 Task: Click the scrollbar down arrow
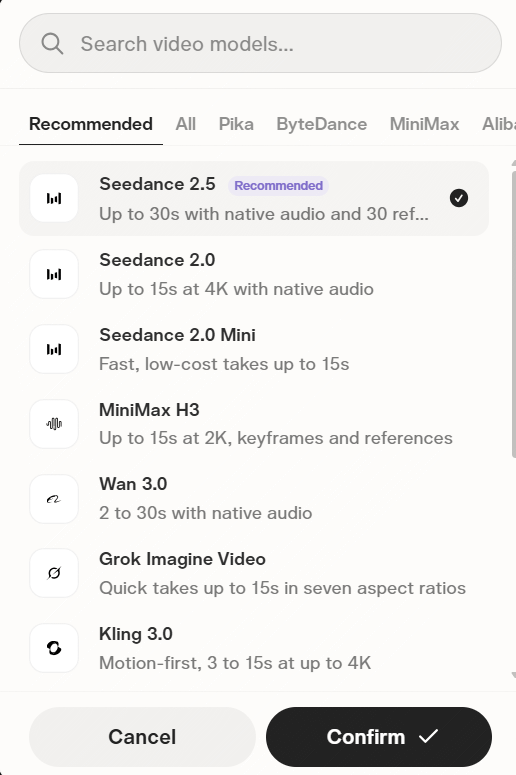pyautogui.click(x=514, y=675)
